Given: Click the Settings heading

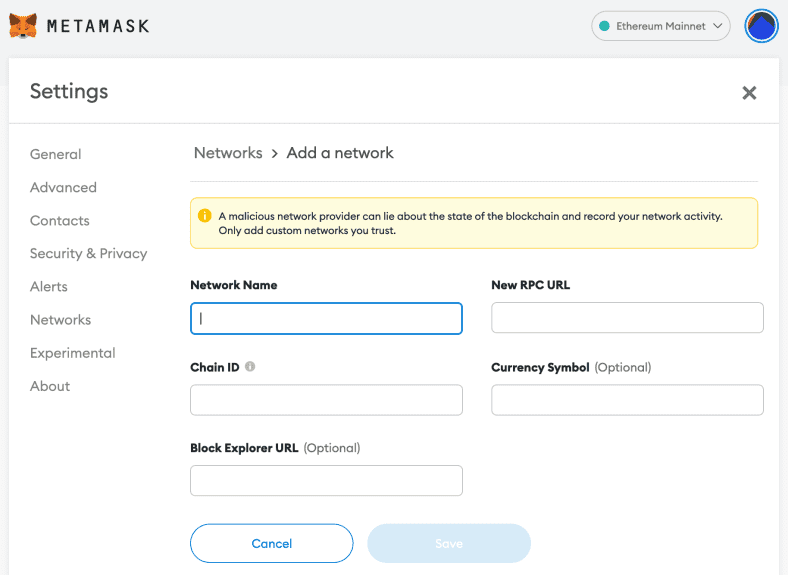Looking at the screenshot, I should click(69, 91).
